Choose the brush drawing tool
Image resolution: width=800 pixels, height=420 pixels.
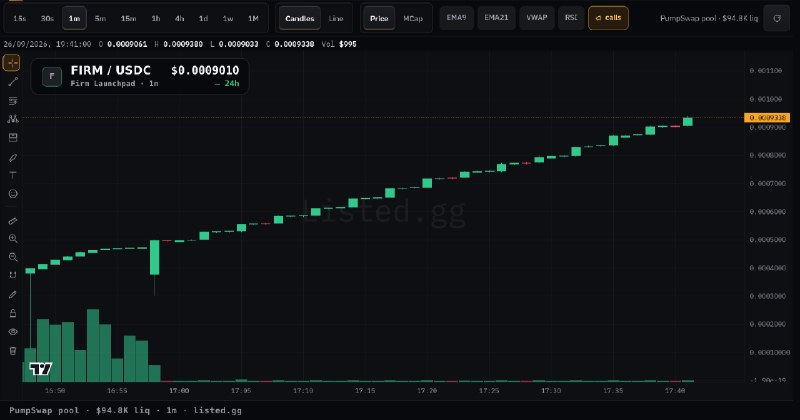pos(13,157)
